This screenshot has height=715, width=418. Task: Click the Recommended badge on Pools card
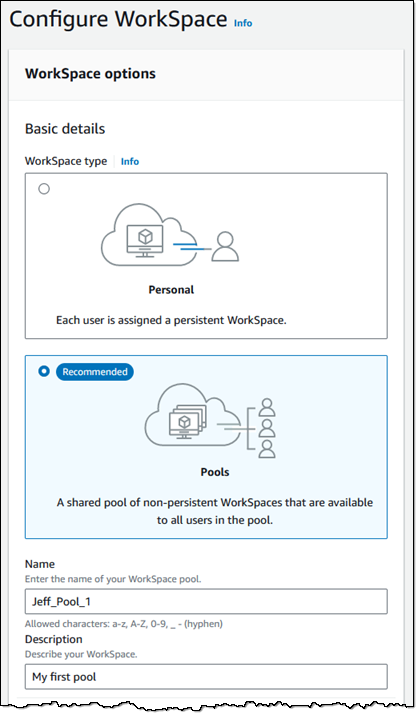(x=95, y=372)
